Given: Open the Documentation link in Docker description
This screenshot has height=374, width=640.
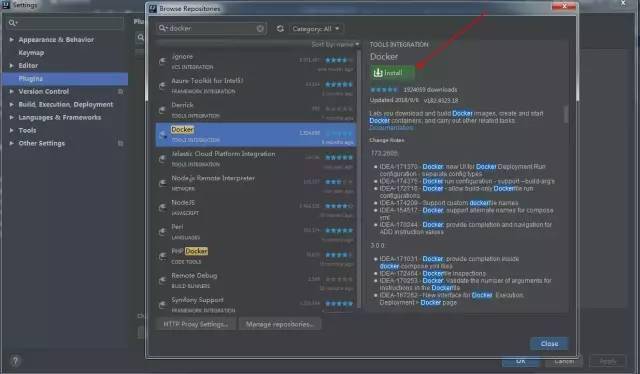Looking at the screenshot, I should pos(391,128).
